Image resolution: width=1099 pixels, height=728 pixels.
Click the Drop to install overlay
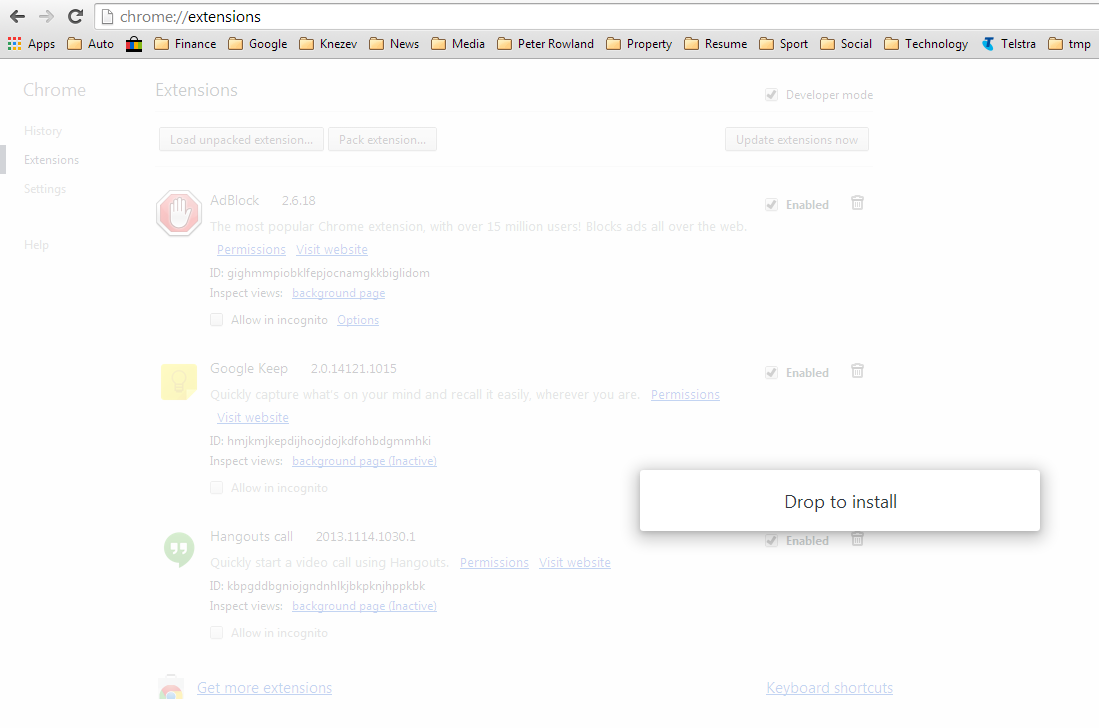coord(840,500)
